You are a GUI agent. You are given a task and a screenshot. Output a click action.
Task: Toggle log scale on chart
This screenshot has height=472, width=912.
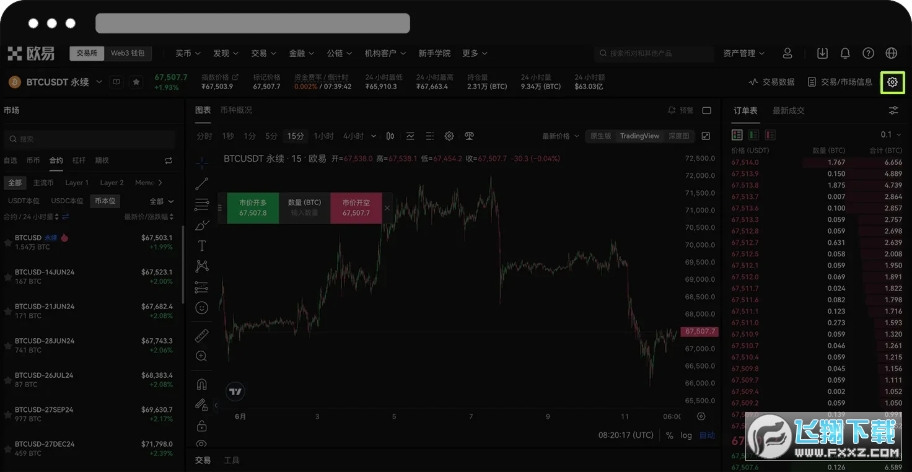(686, 435)
